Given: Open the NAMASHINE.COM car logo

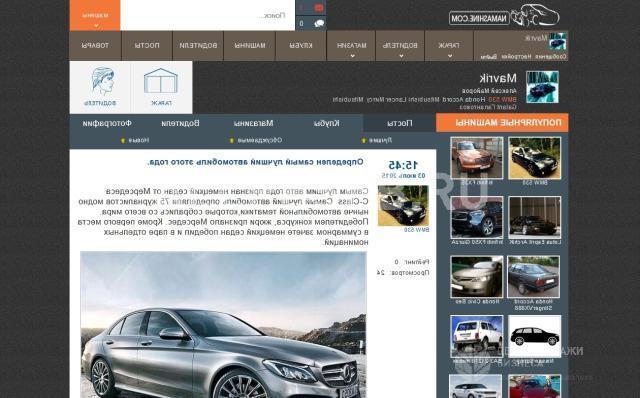Looking at the screenshot, I should click(x=504, y=16).
